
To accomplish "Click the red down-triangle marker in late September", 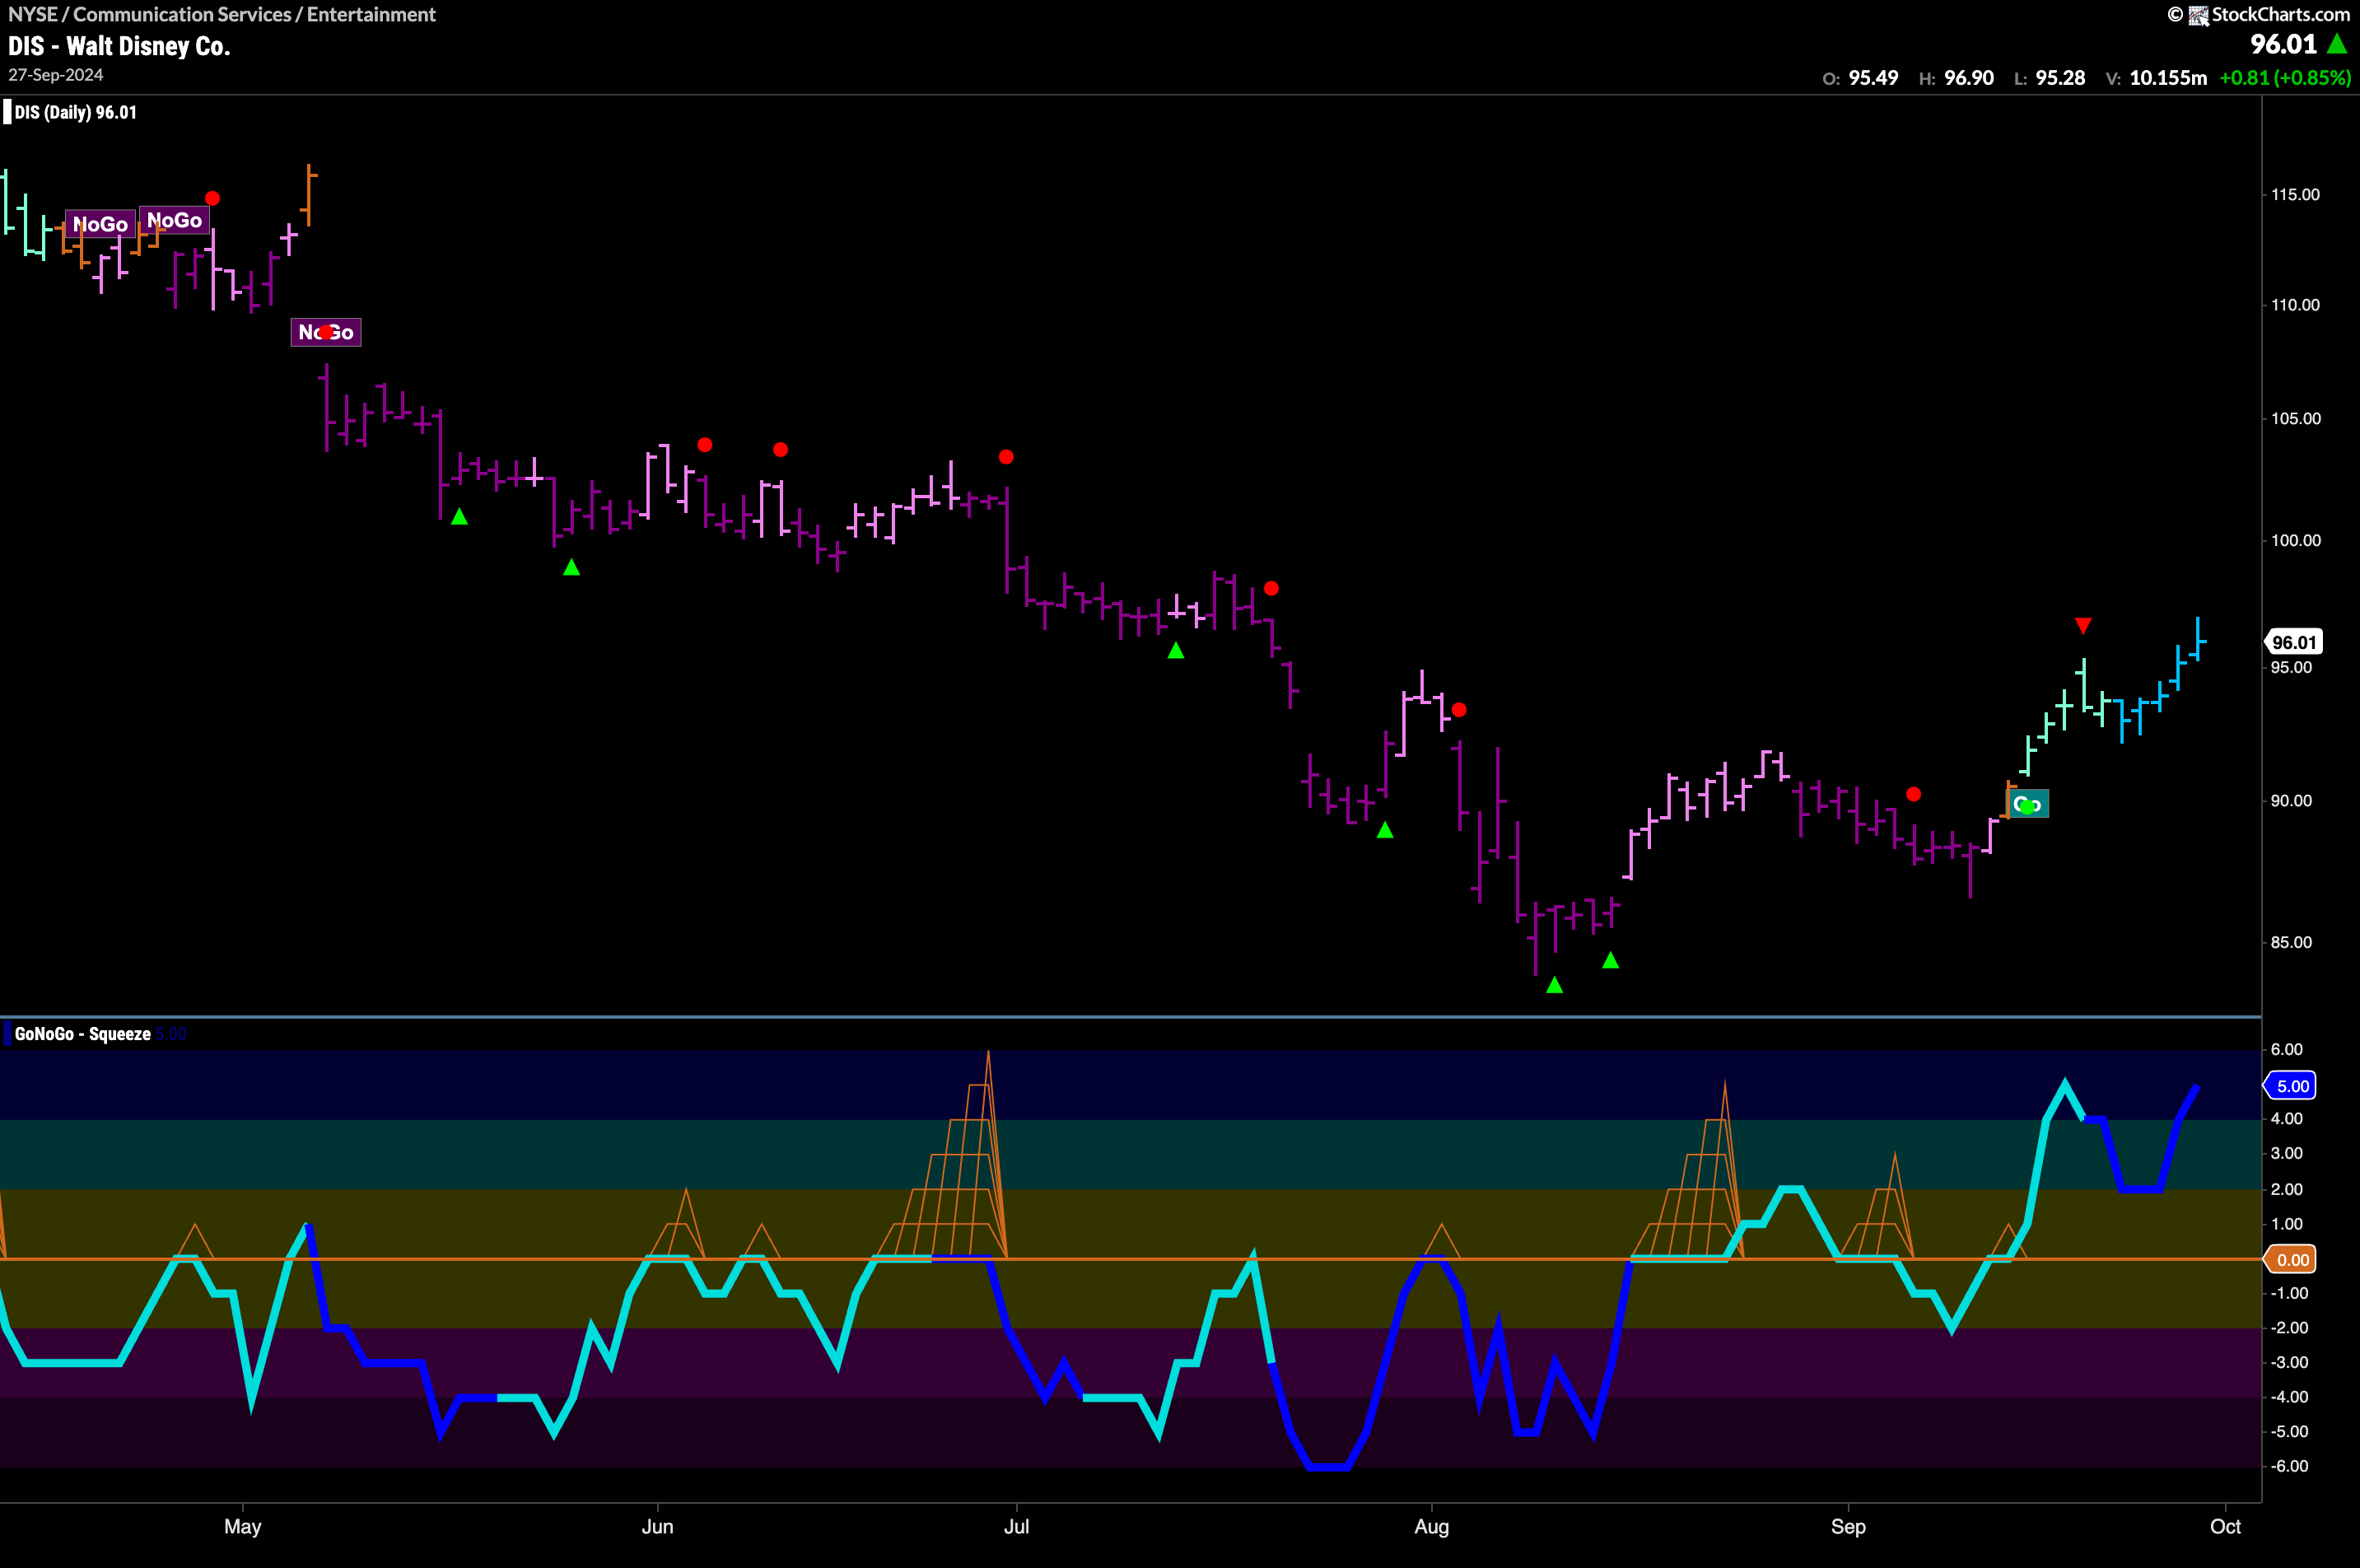I will [x=2083, y=626].
